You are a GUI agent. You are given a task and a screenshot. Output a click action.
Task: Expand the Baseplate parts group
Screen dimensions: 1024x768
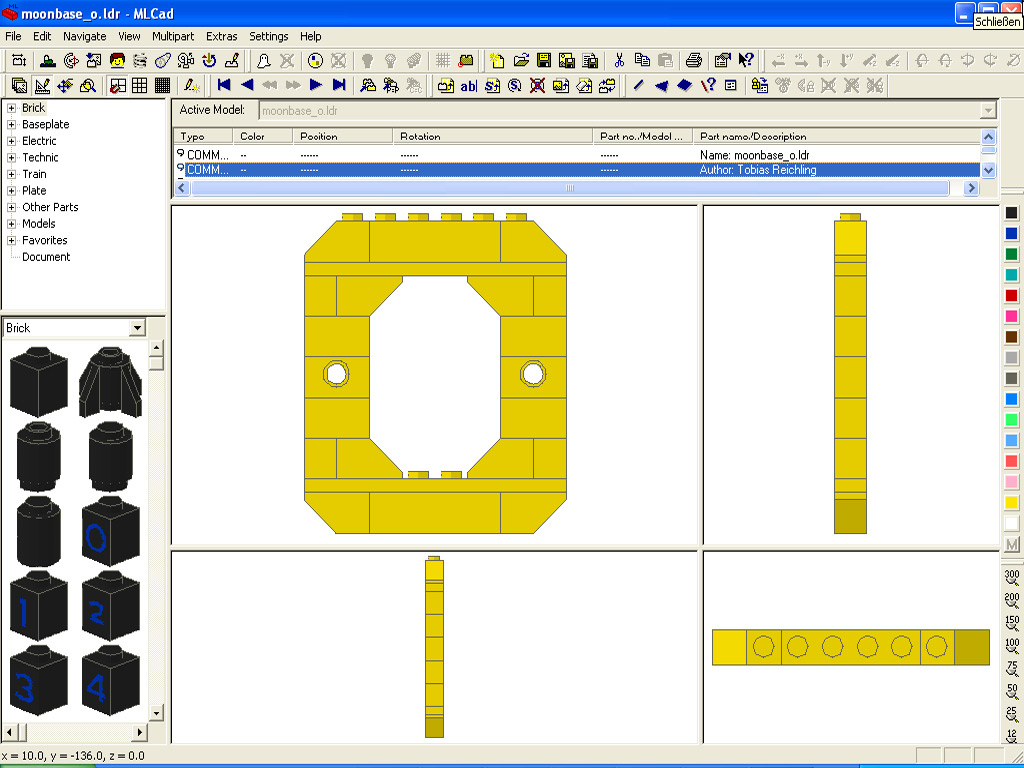pos(11,125)
